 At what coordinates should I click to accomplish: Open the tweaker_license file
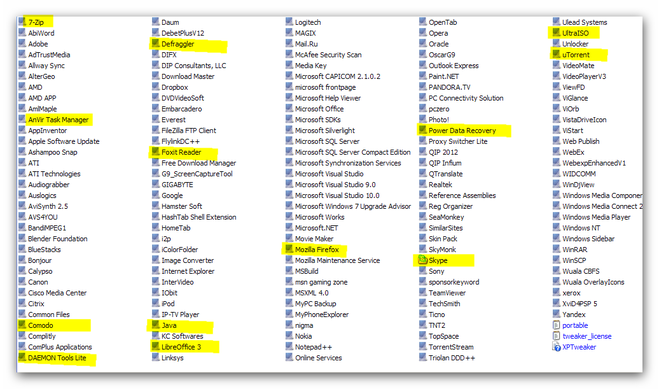[587, 336]
